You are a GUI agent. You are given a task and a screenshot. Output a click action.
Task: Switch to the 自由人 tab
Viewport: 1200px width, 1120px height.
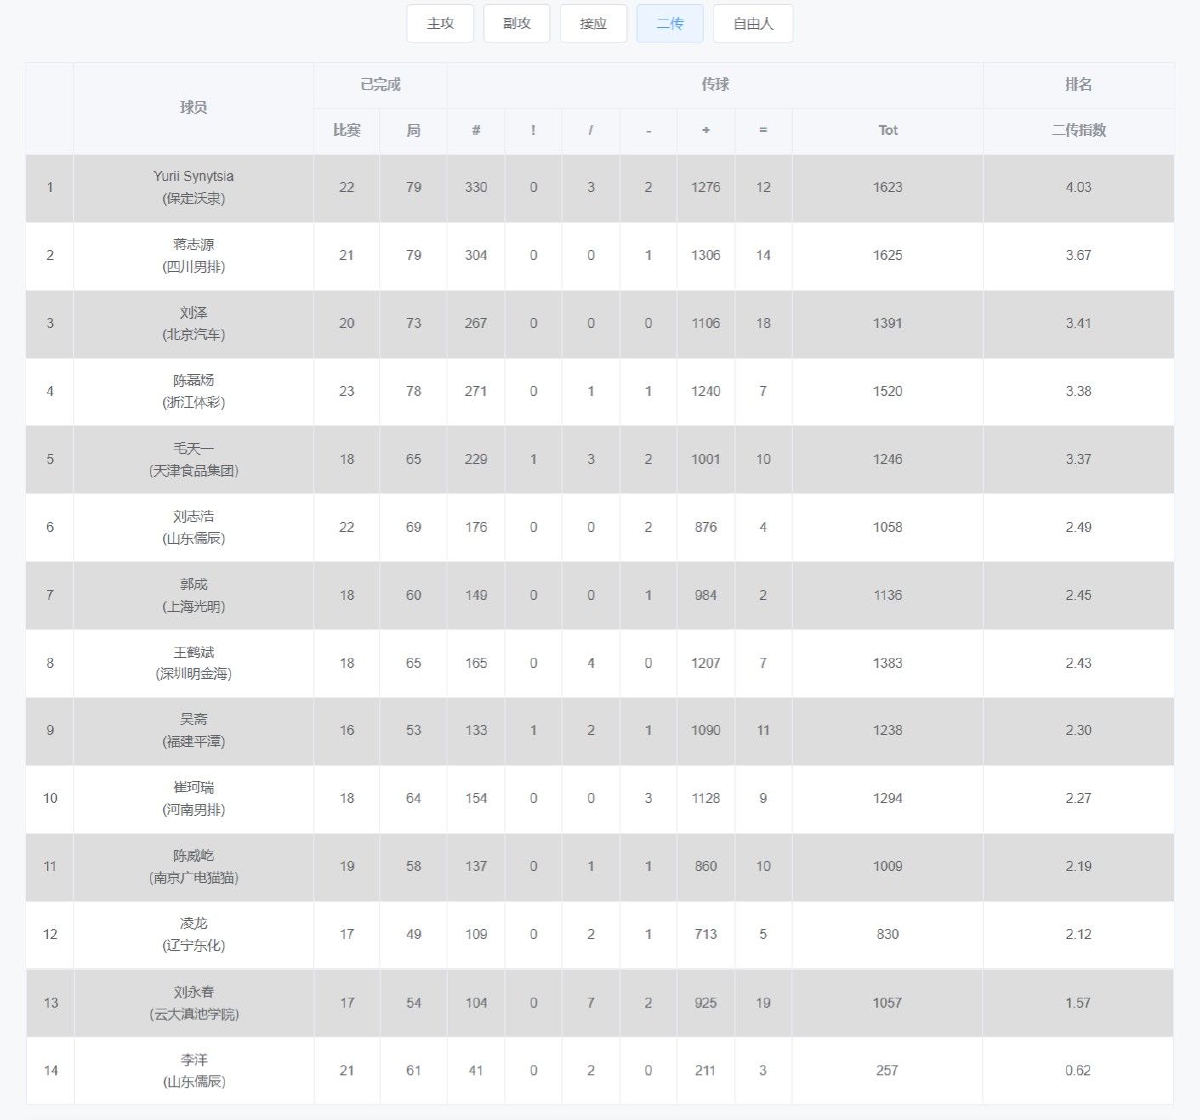pos(753,24)
